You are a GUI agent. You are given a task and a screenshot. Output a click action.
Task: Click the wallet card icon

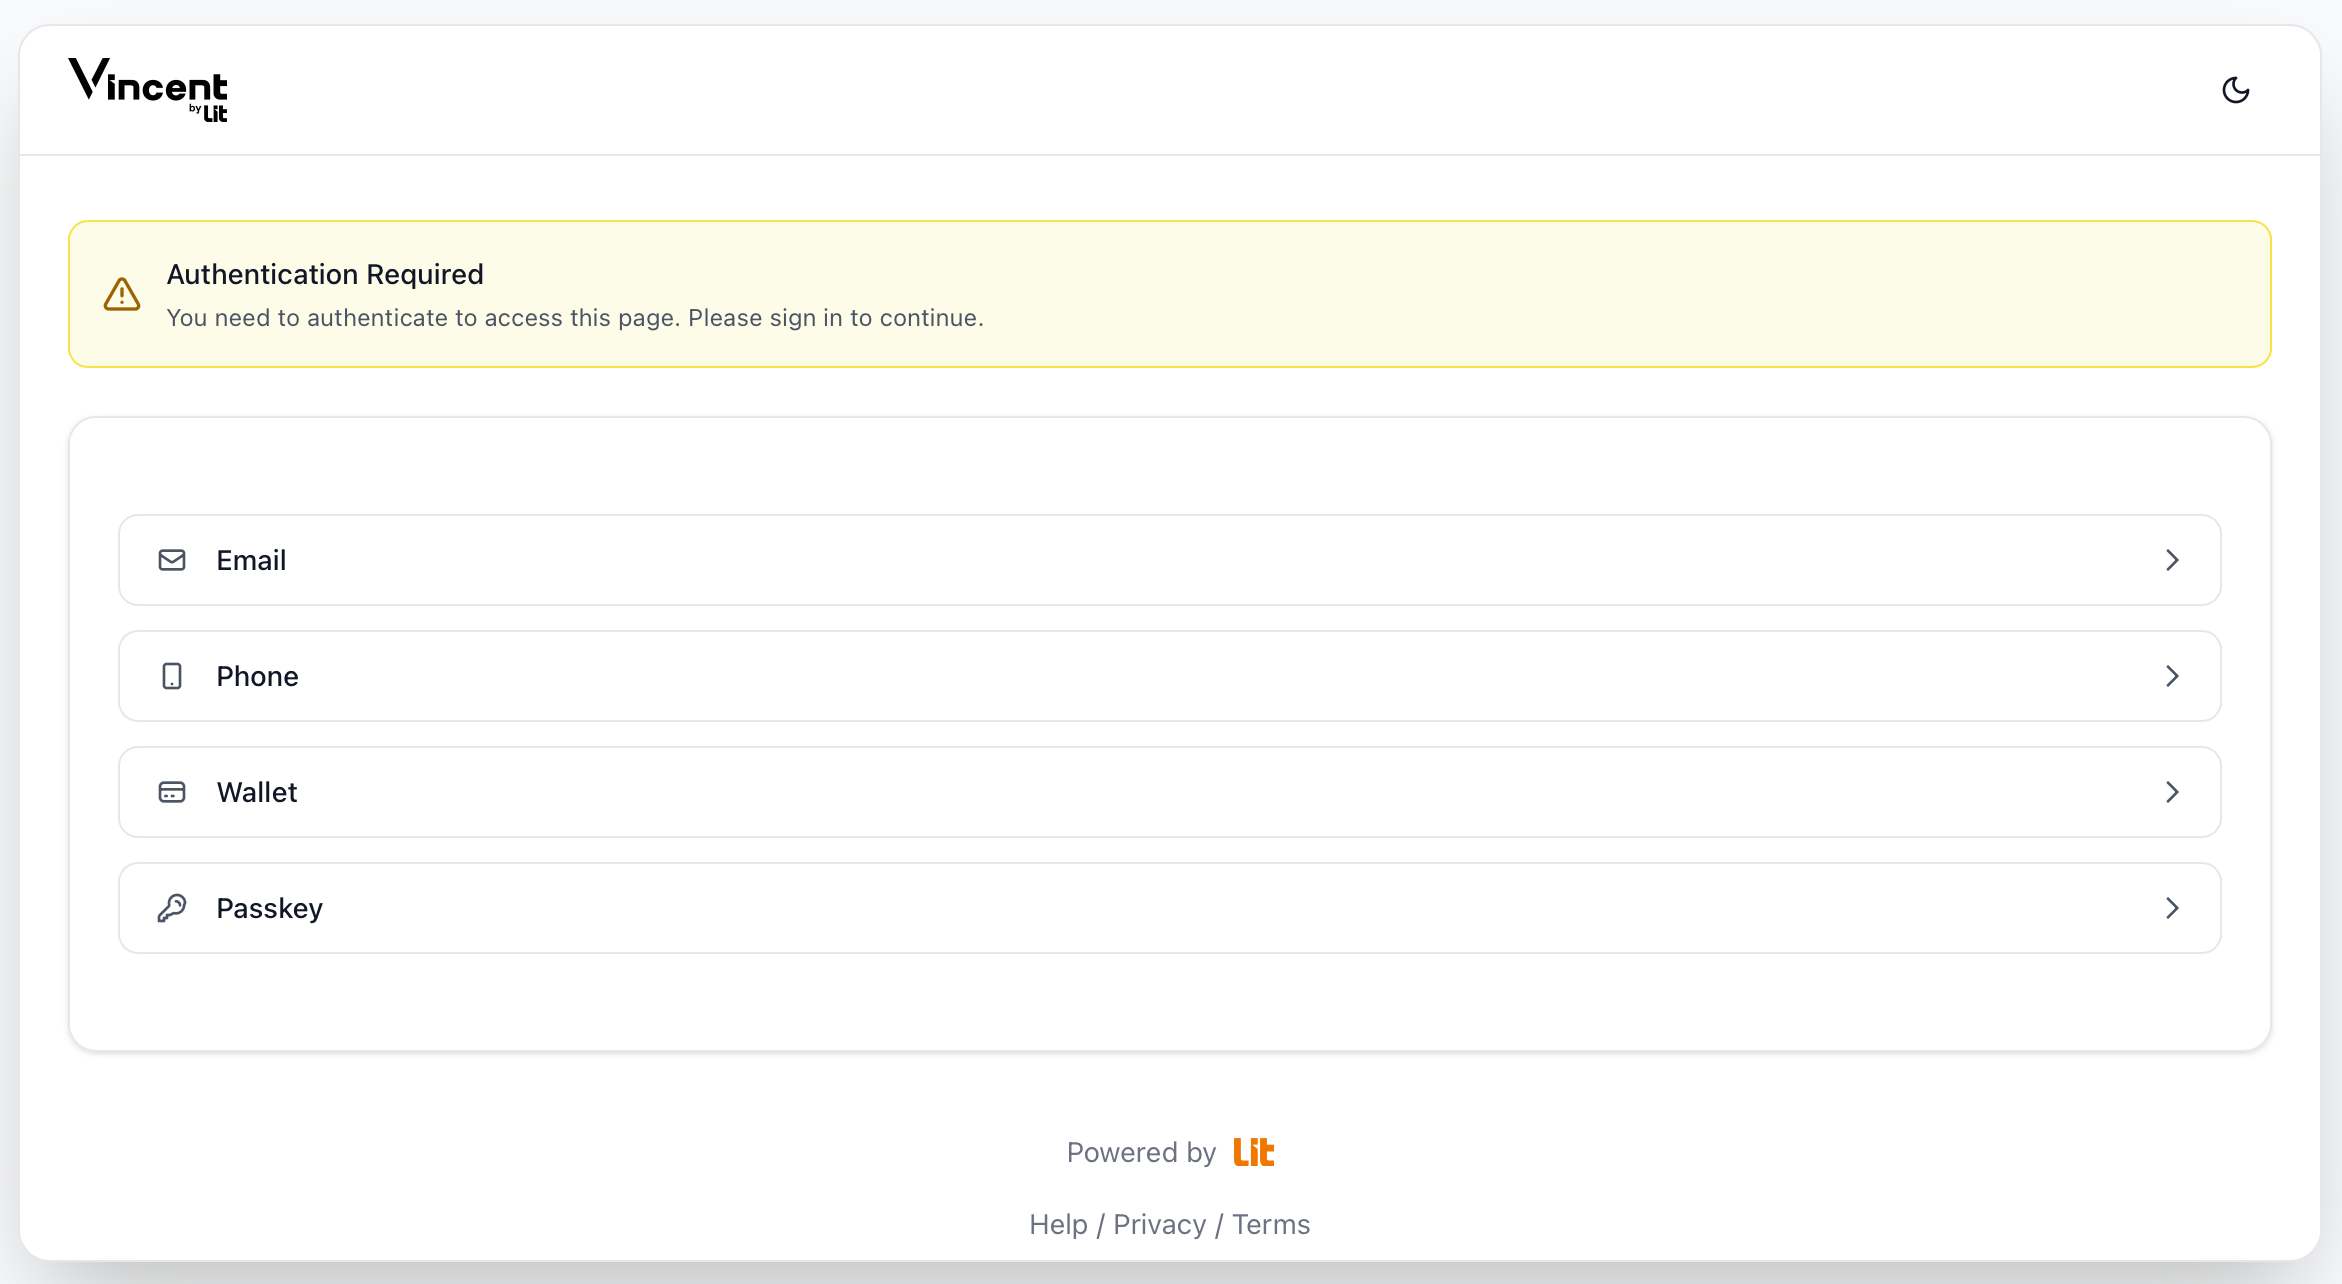172,792
